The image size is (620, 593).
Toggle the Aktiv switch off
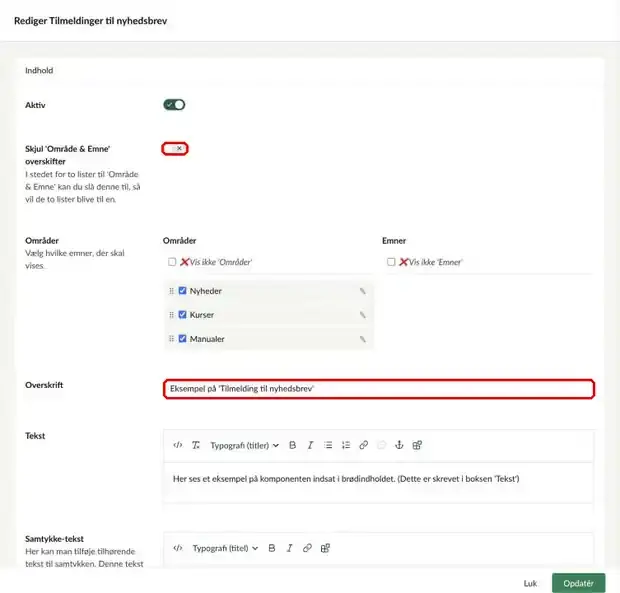point(174,105)
